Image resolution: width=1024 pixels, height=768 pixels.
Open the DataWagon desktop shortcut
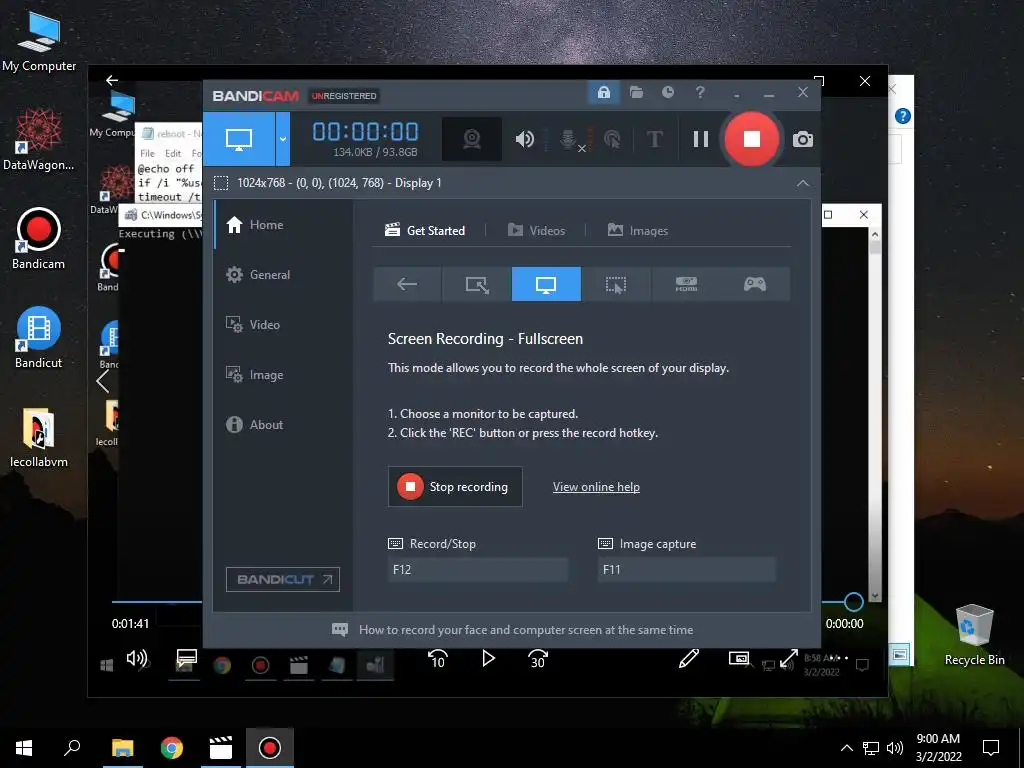[x=39, y=140]
